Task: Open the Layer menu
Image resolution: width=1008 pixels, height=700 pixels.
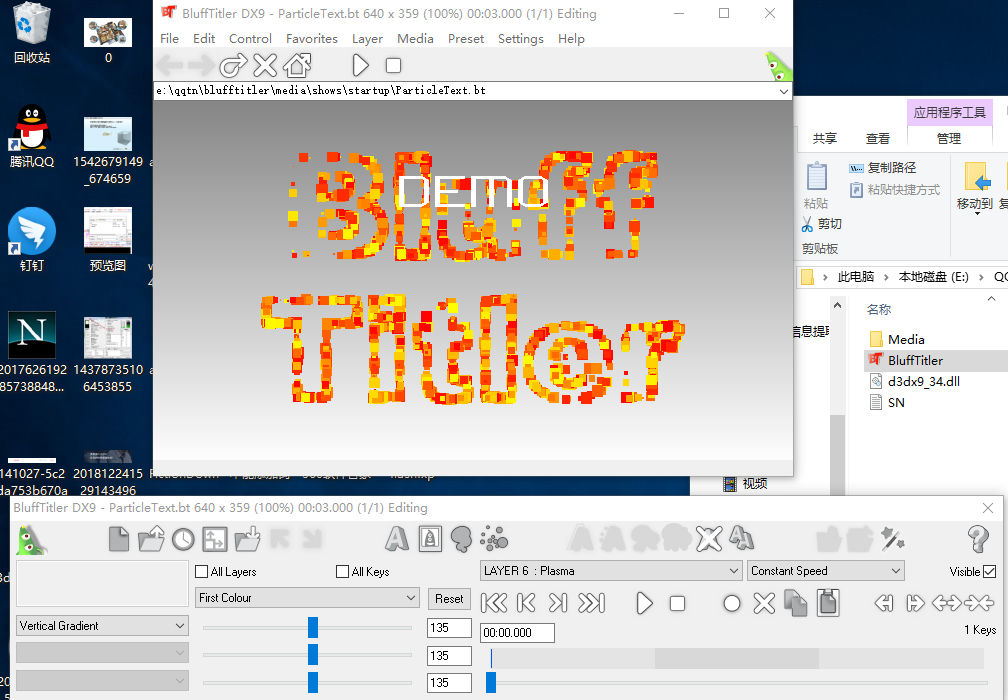Action: point(367,39)
